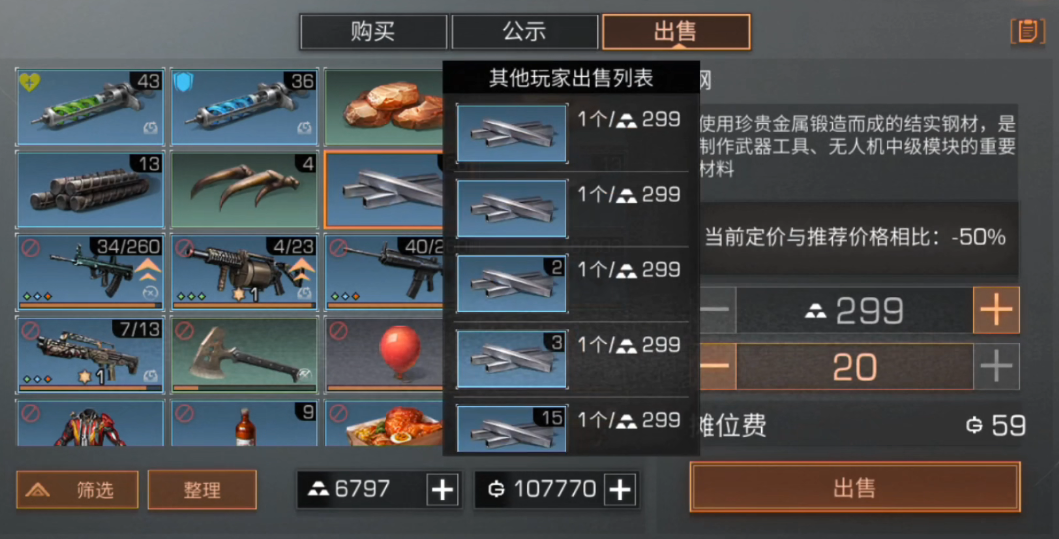
Task: Select the curved claws item
Action: pos(244,190)
